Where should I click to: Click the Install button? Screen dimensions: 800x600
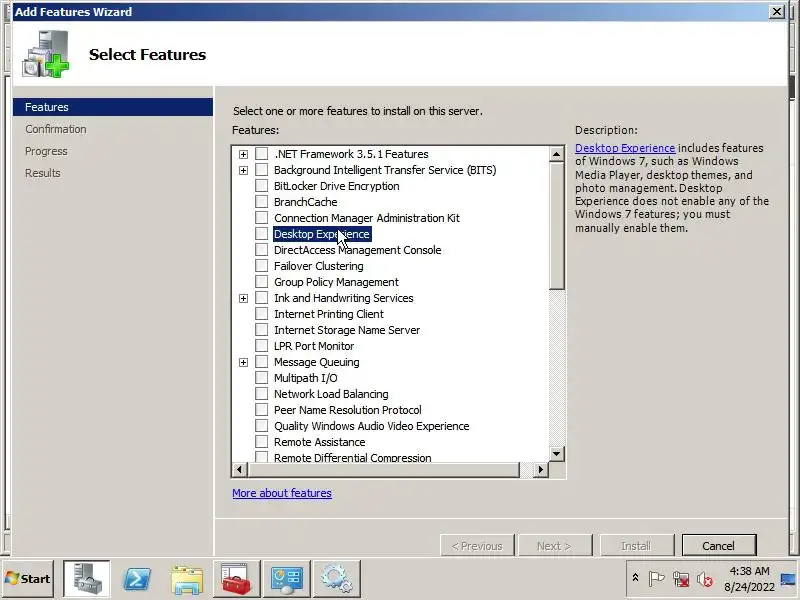coord(636,546)
